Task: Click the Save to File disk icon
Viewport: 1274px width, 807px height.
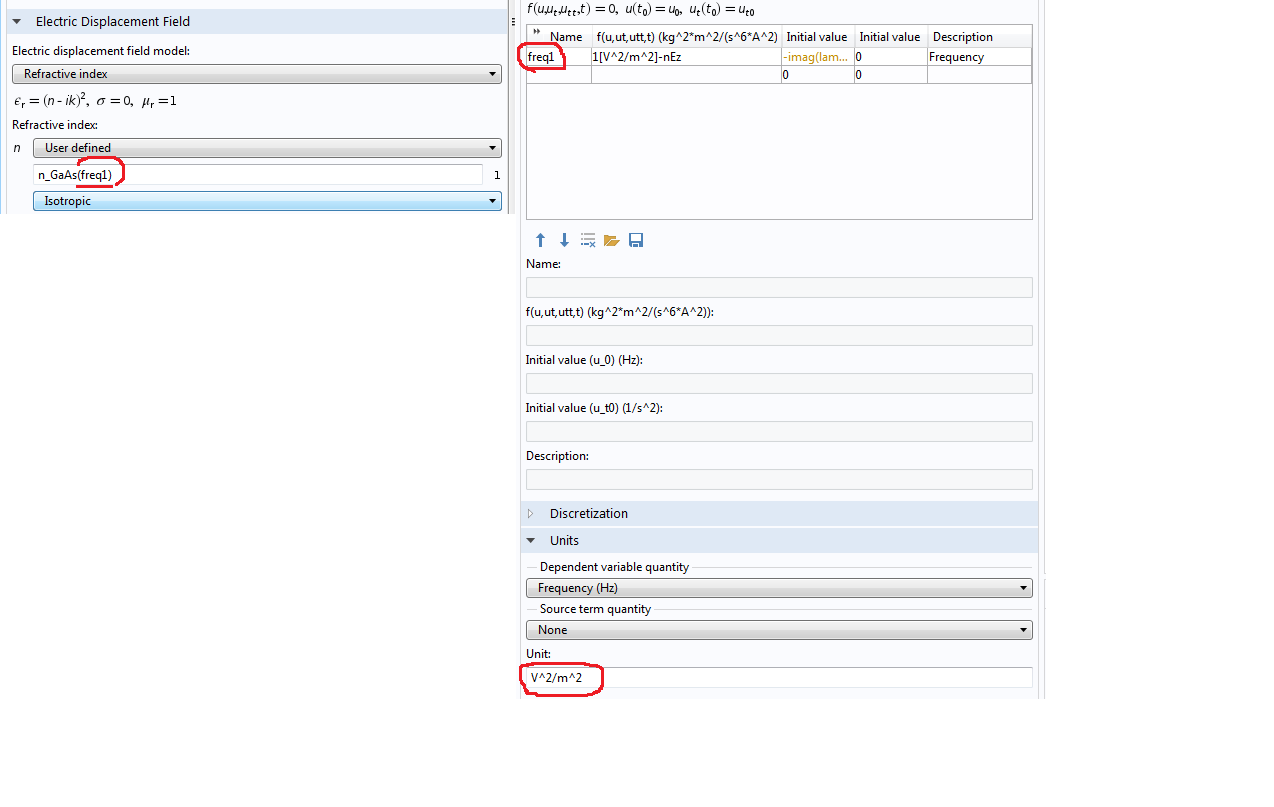Action: tap(636, 240)
